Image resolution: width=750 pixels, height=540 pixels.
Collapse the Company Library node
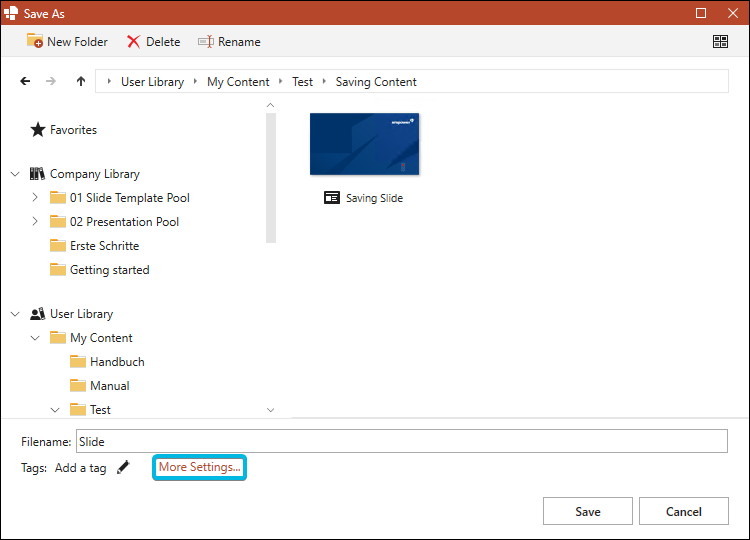click(x=15, y=174)
